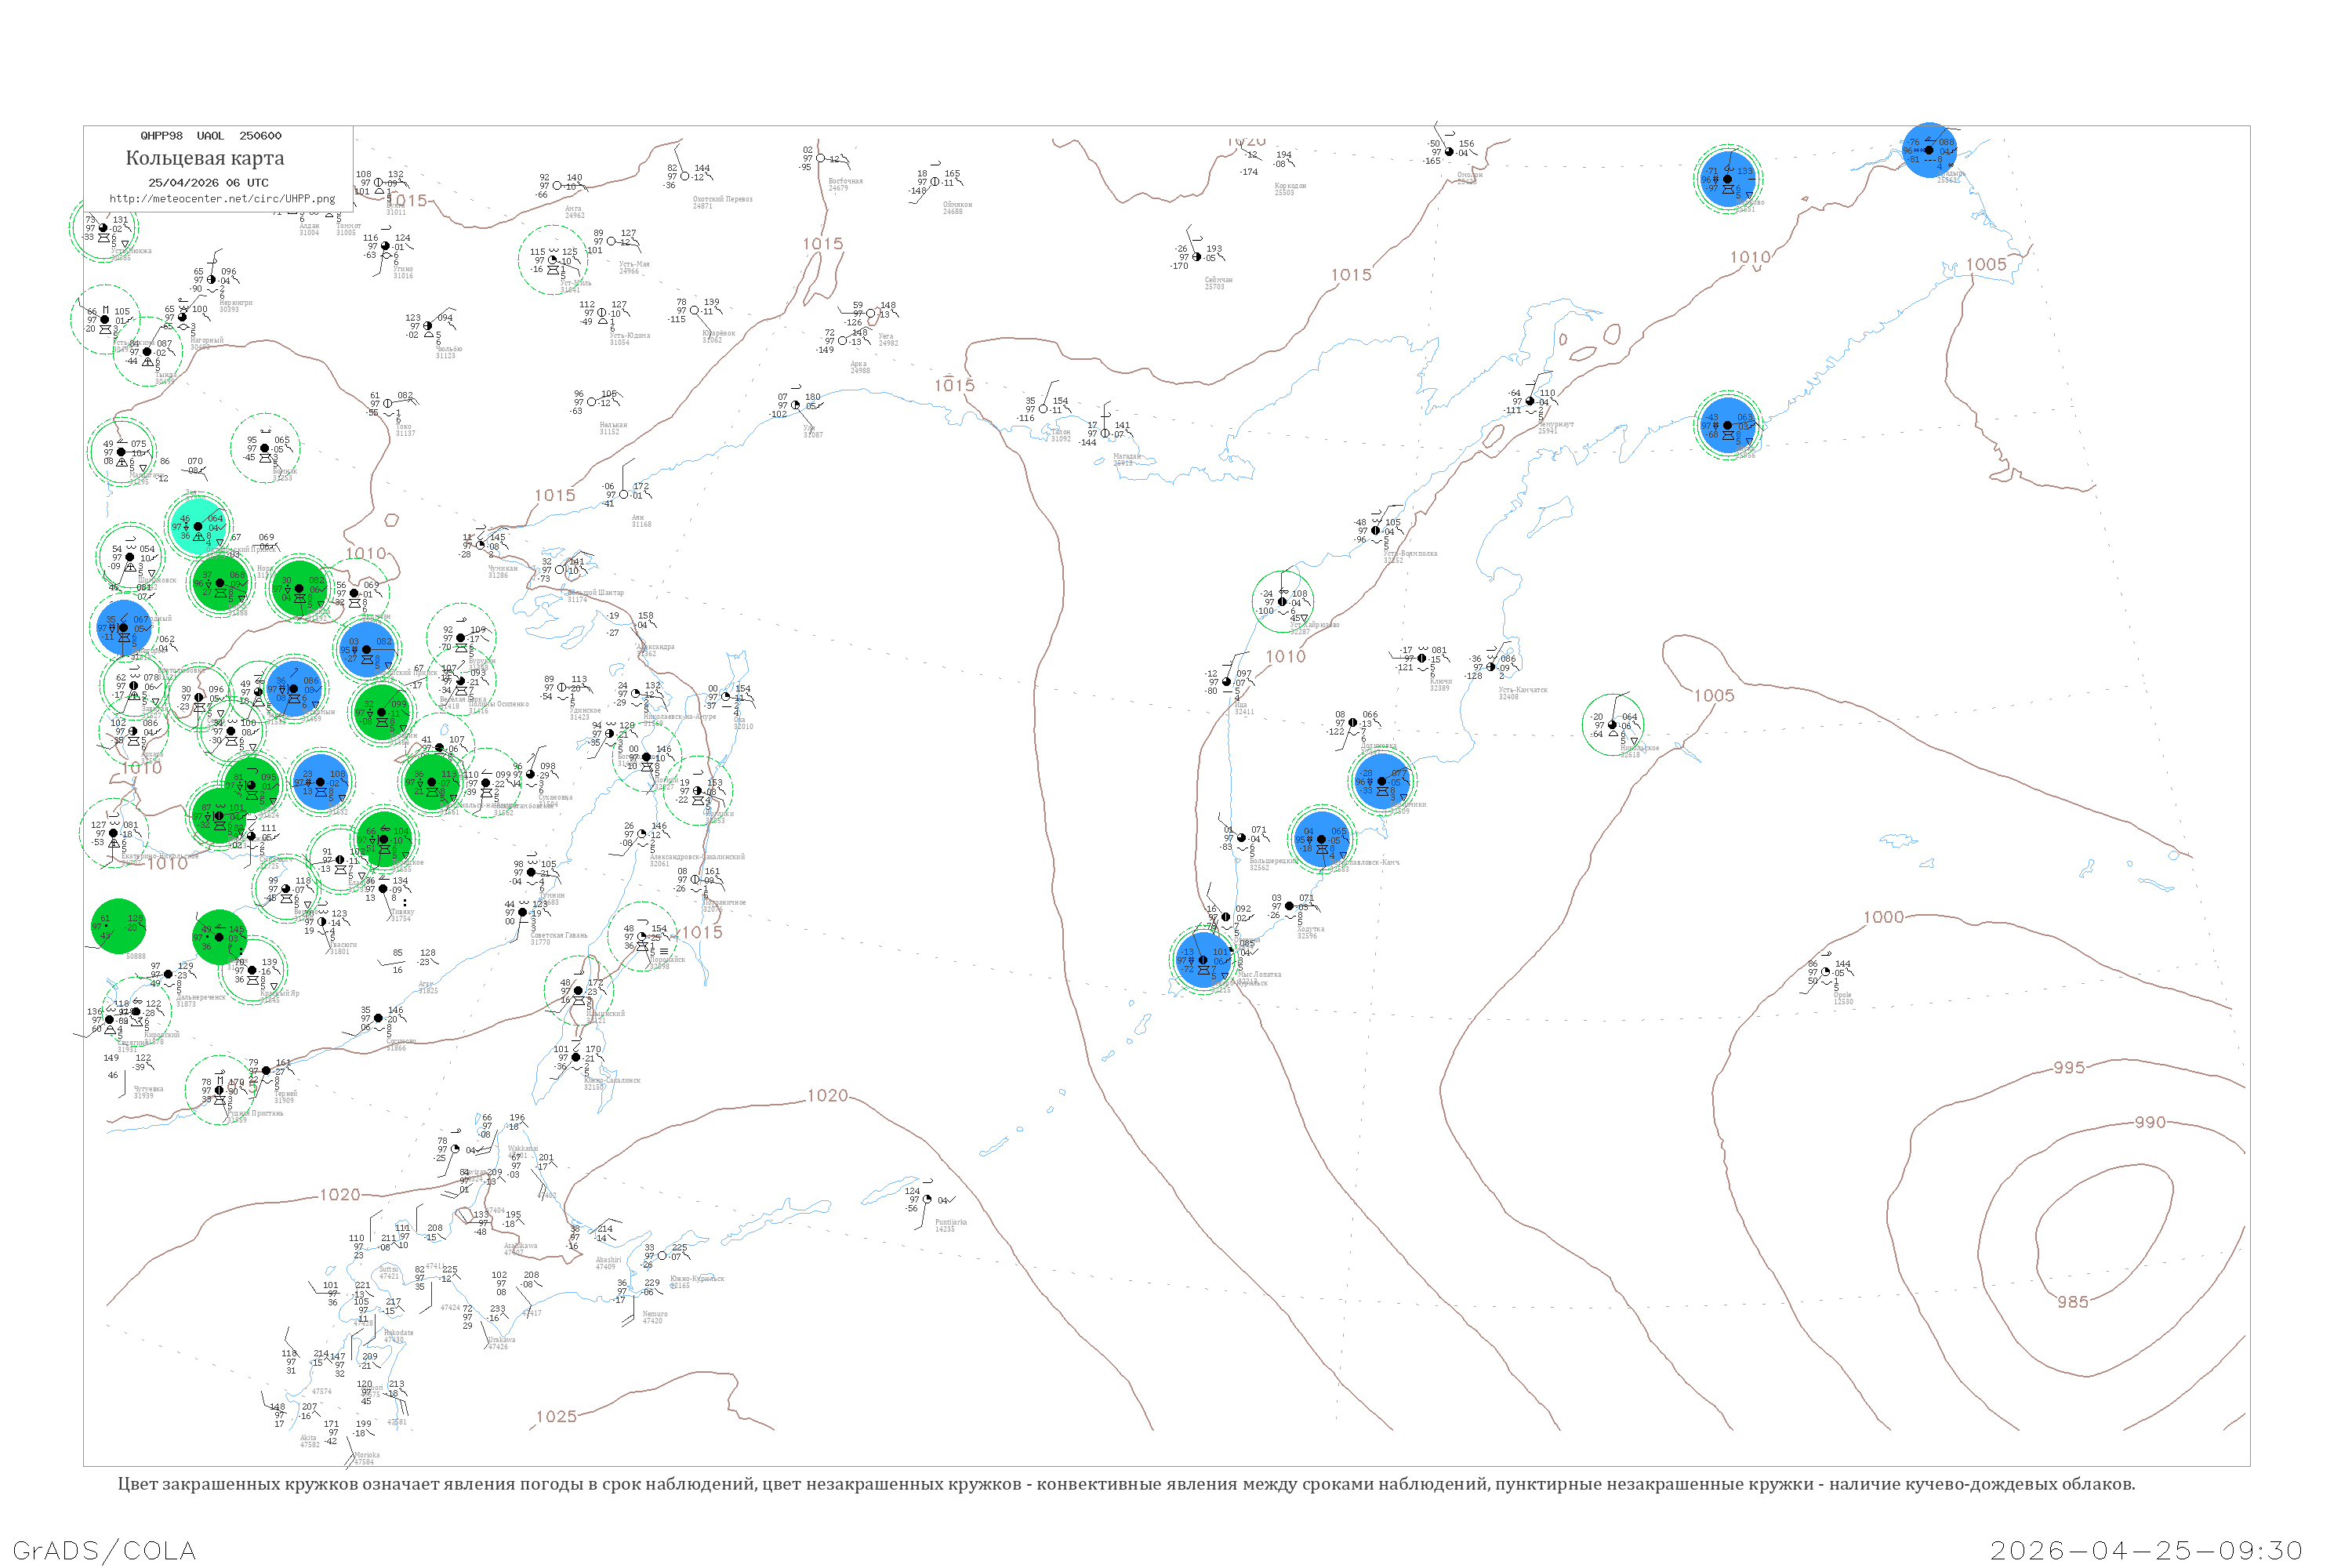Click the GrADS/COLA label at bottom left
Viewport: 2352px width, 1568px height.
click(x=104, y=1550)
